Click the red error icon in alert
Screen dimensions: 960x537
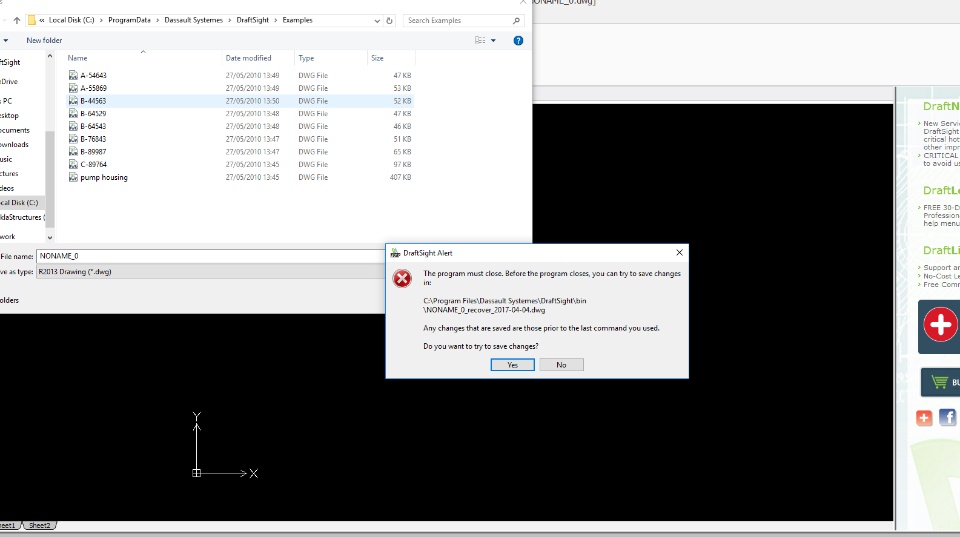(x=402, y=279)
